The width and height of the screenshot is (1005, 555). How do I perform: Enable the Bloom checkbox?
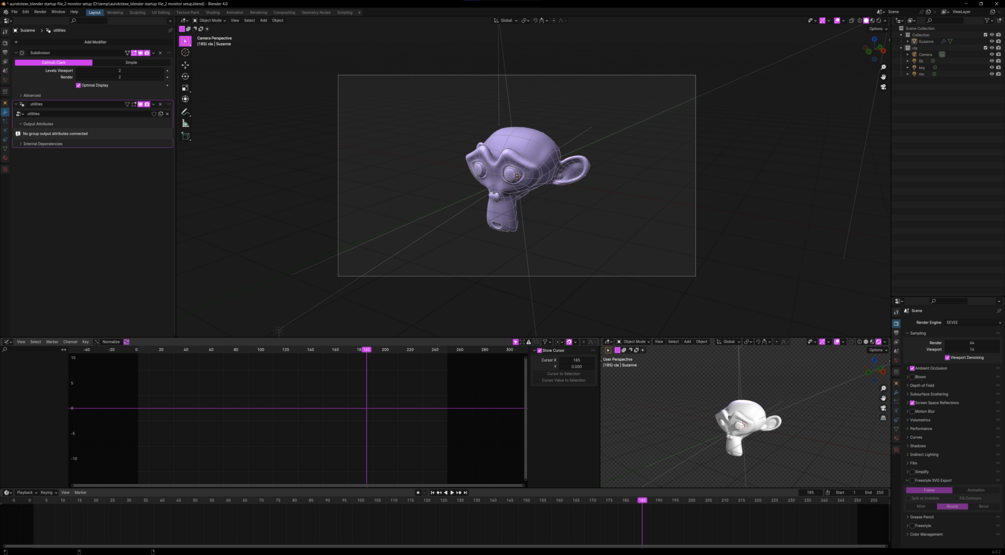tap(912, 377)
